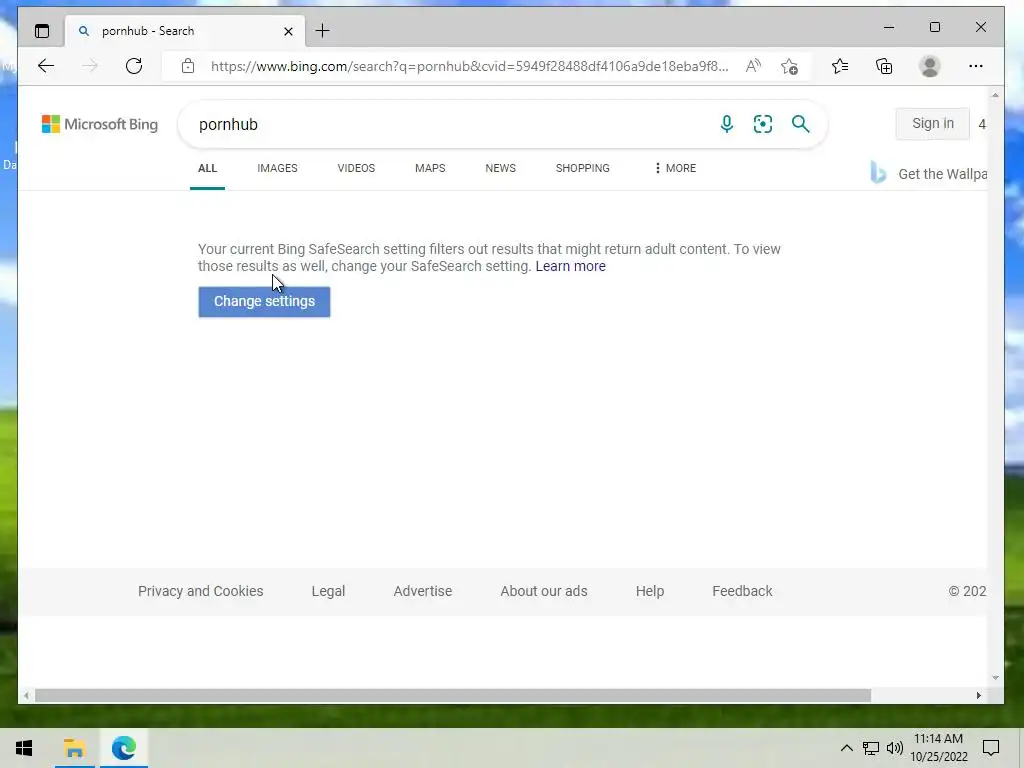1024x768 pixels.
Task: Open the SafeSearch Learn more link
Action: click(x=570, y=266)
